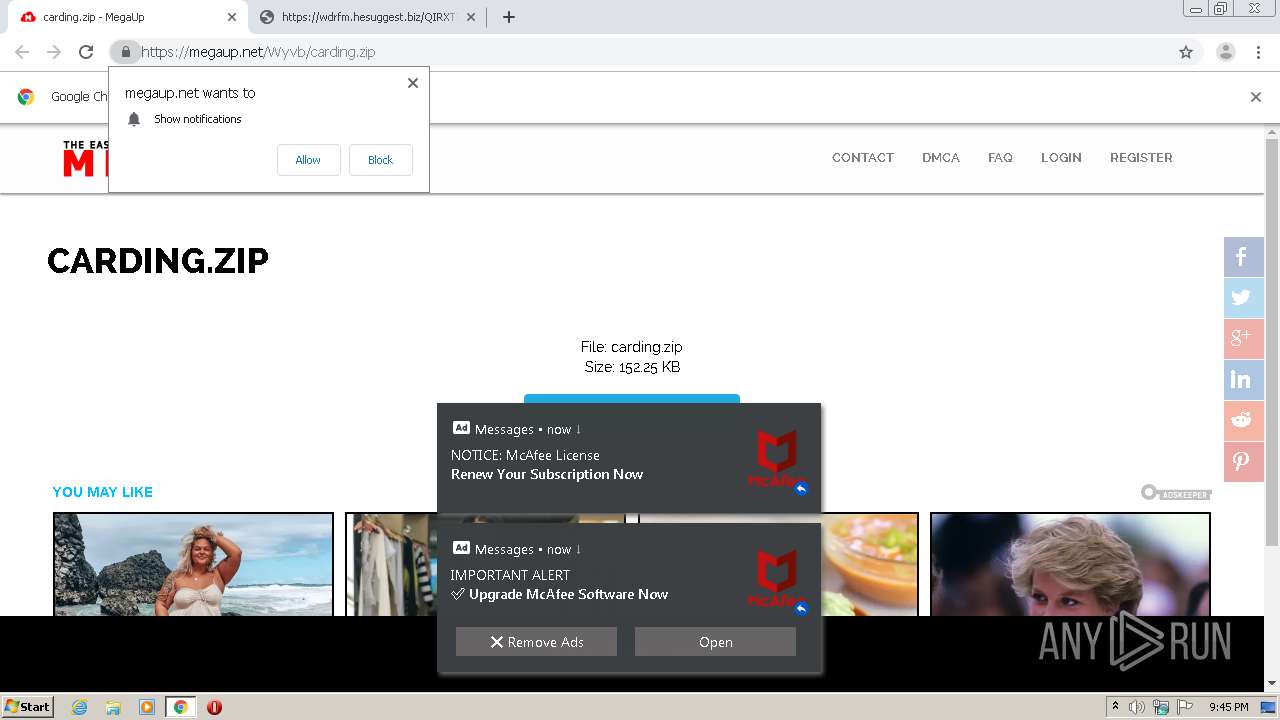The height and width of the screenshot is (720, 1280).
Task: Open Chrome three-dot menu
Action: click(1258, 52)
